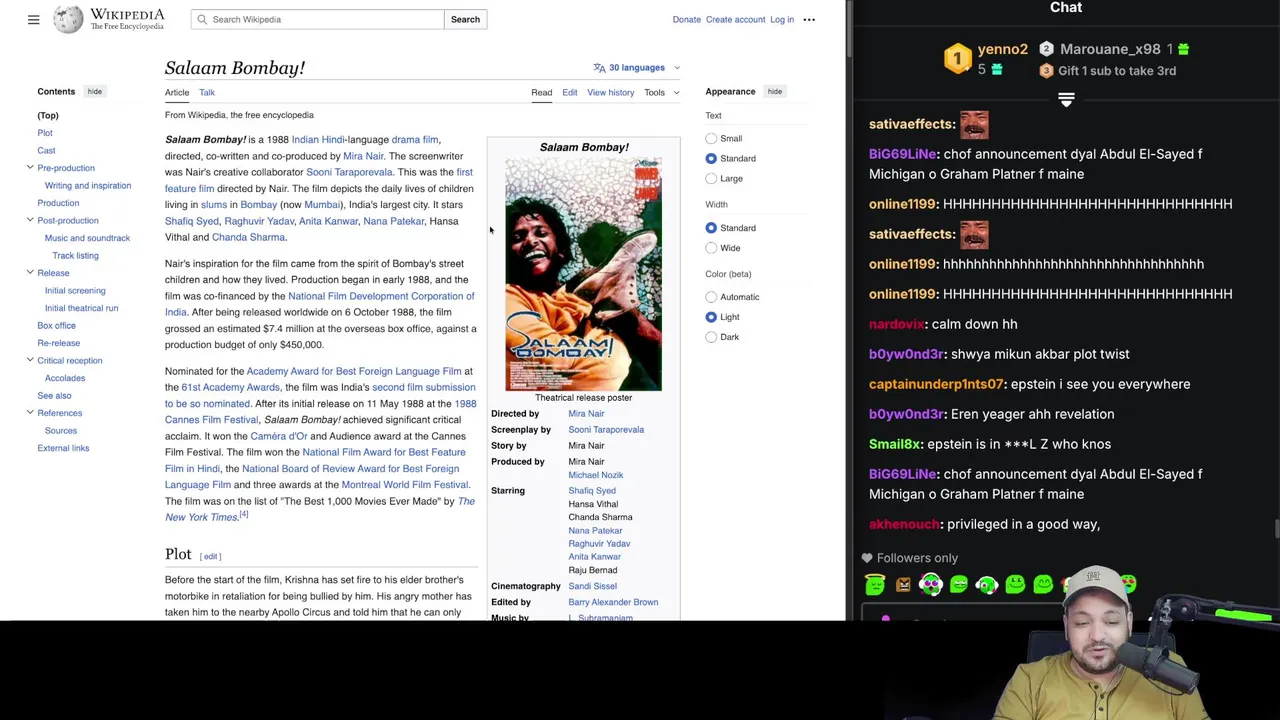This screenshot has height=720, width=1280.
Task: Open the Salaam Bombay poster image
Action: 583,274
